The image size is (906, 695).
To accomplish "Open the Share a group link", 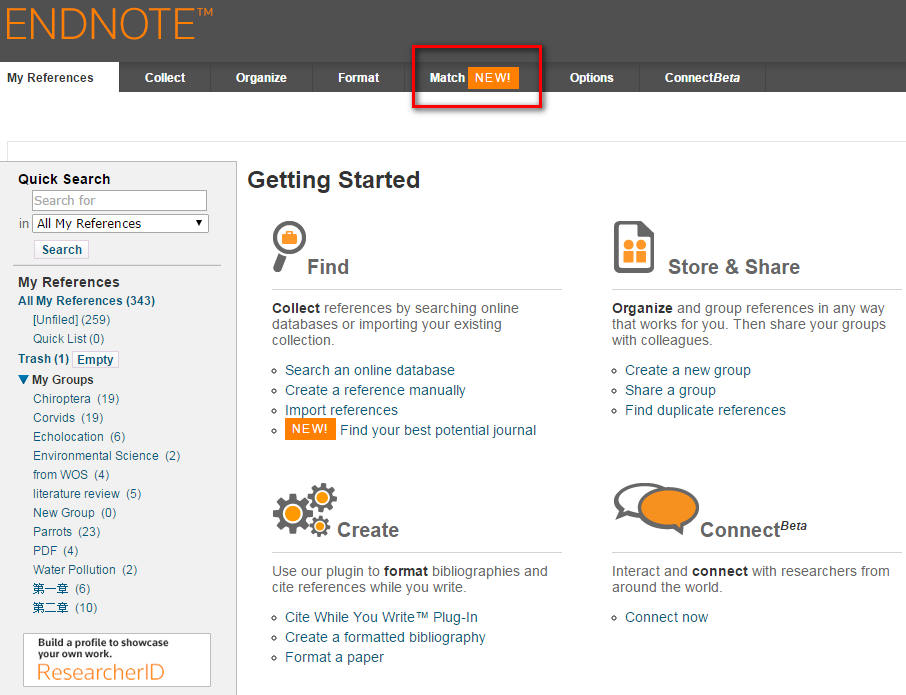I will coord(670,391).
